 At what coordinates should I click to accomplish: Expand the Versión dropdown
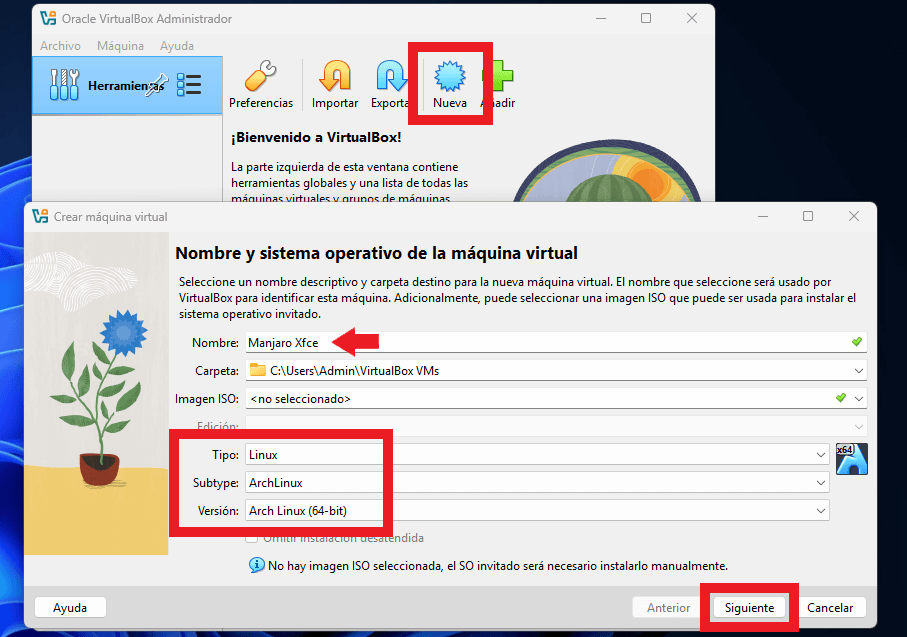820,510
